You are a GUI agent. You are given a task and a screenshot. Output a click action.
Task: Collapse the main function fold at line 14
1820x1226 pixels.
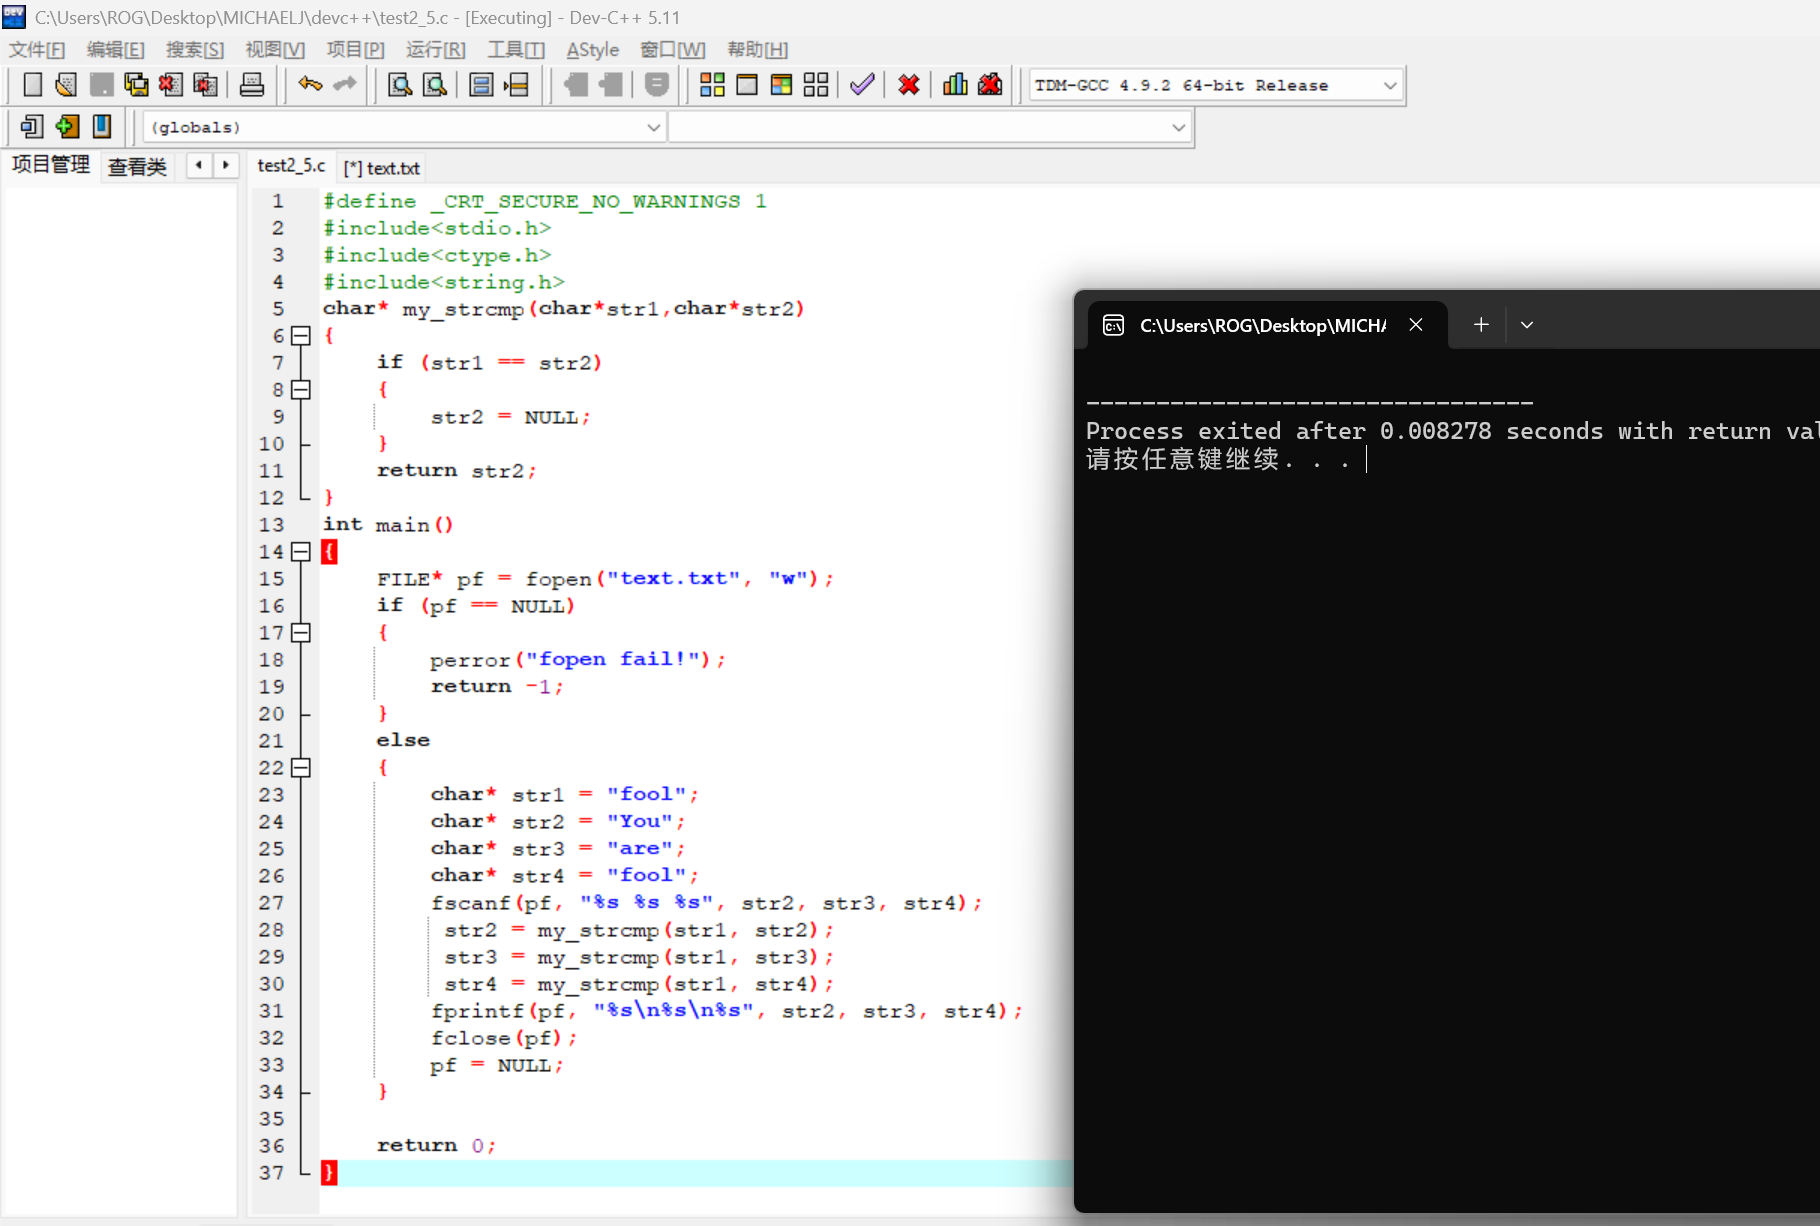(301, 552)
